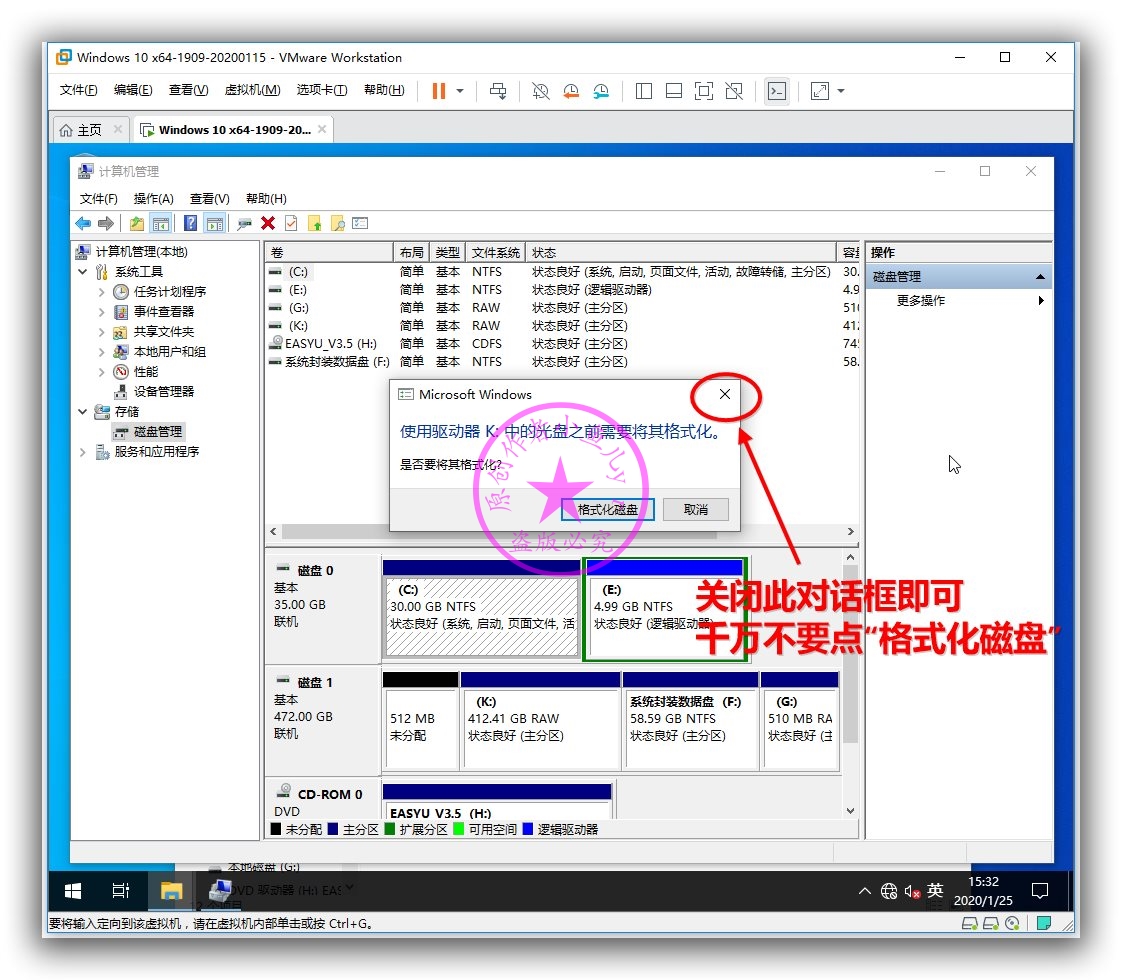The image size is (1122, 980).
Task: Click the 磁盘 1 disk label
Action: point(315,683)
